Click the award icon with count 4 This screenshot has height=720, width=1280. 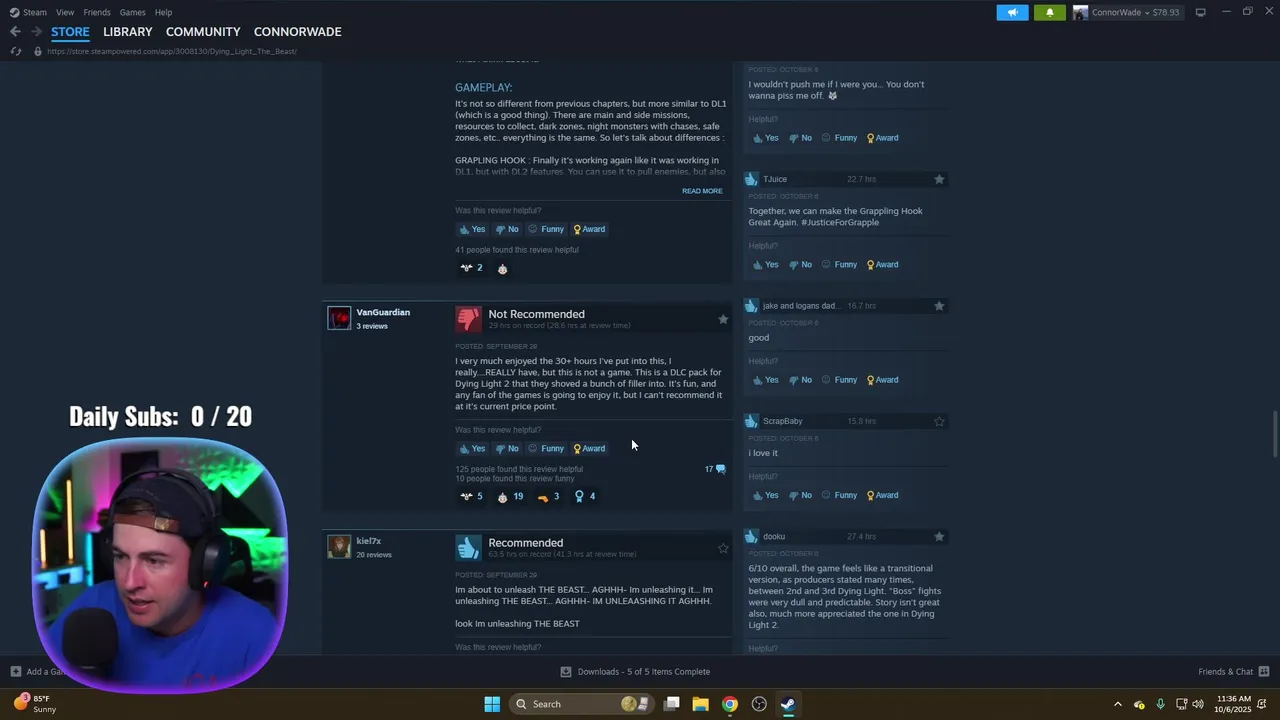tap(585, 496)
